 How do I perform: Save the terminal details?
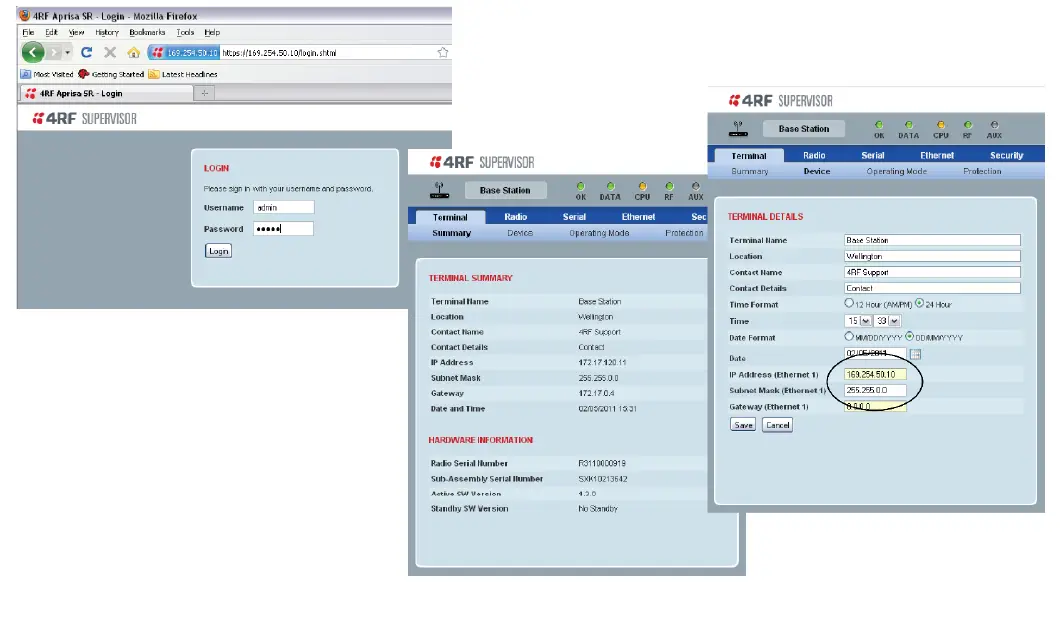[x=743, y=425]
